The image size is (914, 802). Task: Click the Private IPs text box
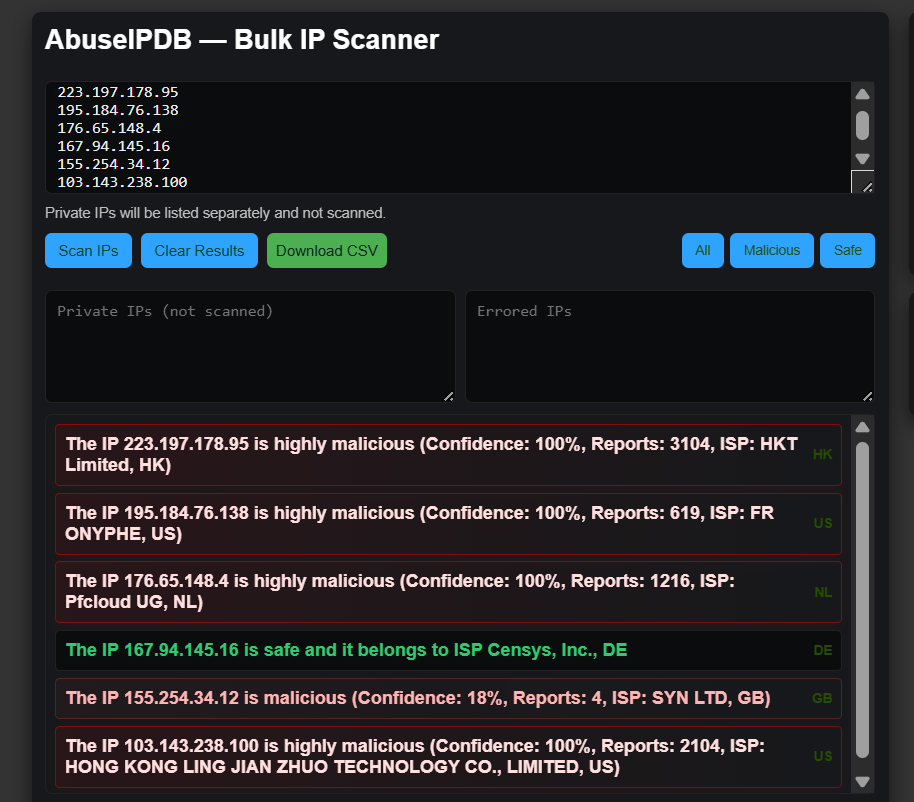[250, 346]
